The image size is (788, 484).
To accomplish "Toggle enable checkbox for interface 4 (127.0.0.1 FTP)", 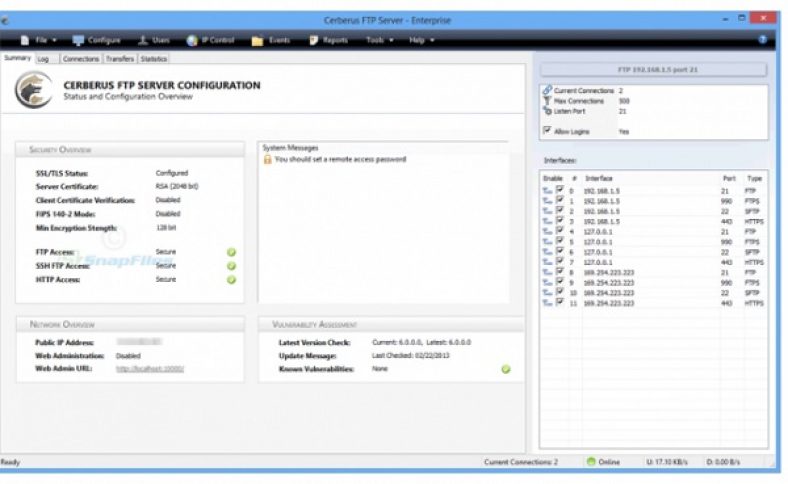I will click(x=559, y=231).
